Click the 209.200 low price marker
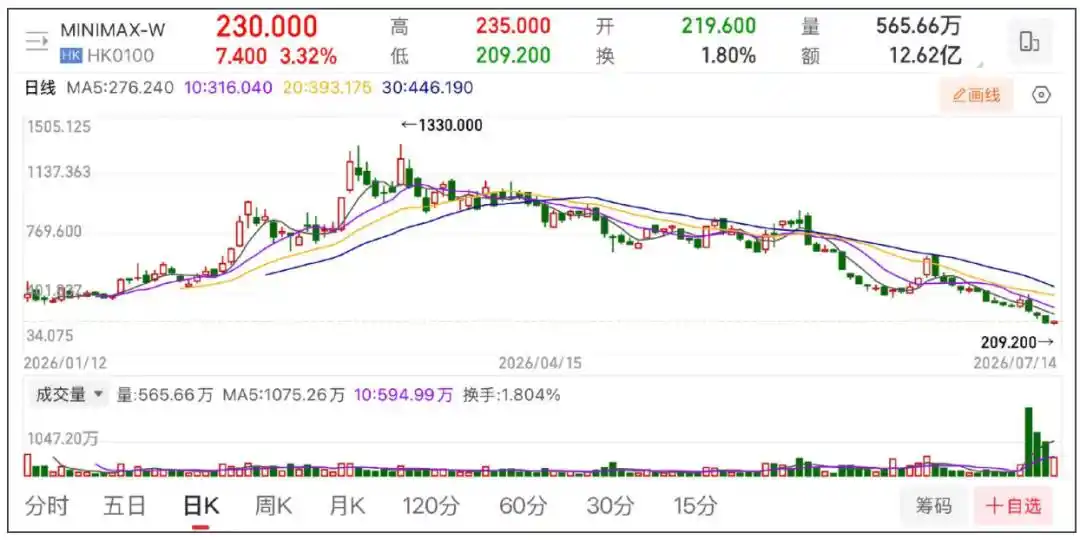Screen dimensions: 1080x540 click(x=1016, y=341)
